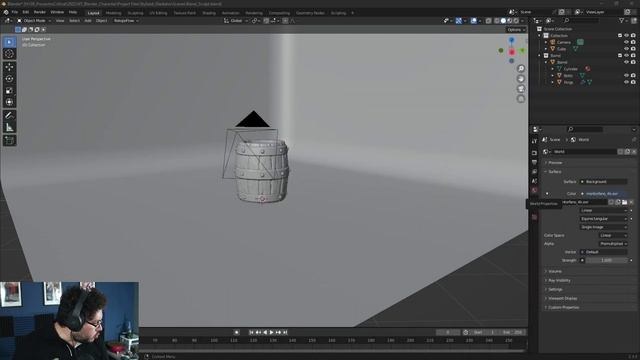640x360 pixels.
Task: Switch perspective/orthographic view icon
Action: coord(521,99)
